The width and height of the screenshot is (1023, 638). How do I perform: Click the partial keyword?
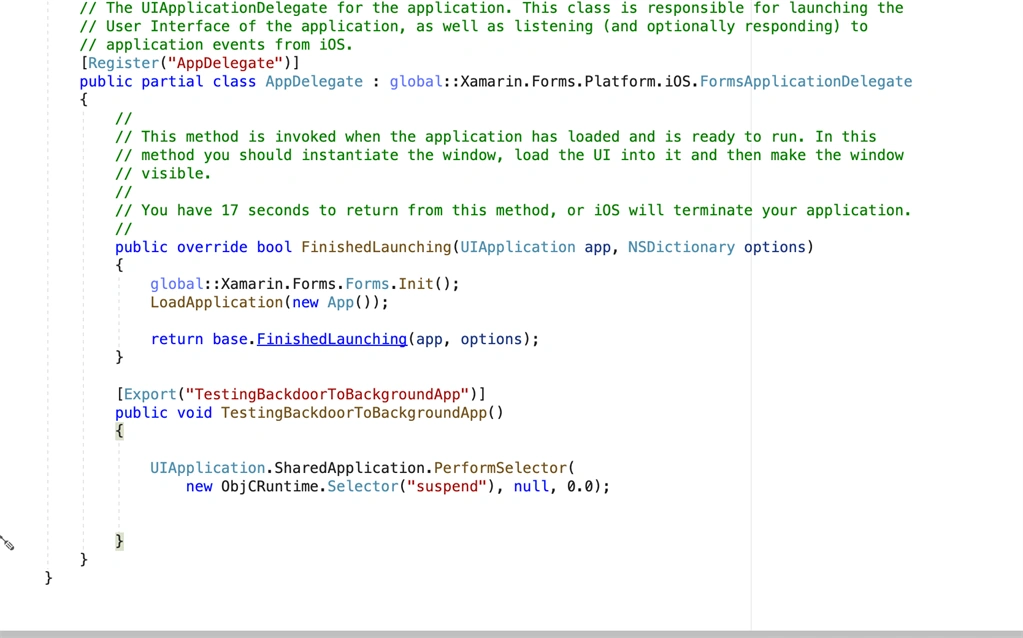[172, 82]
